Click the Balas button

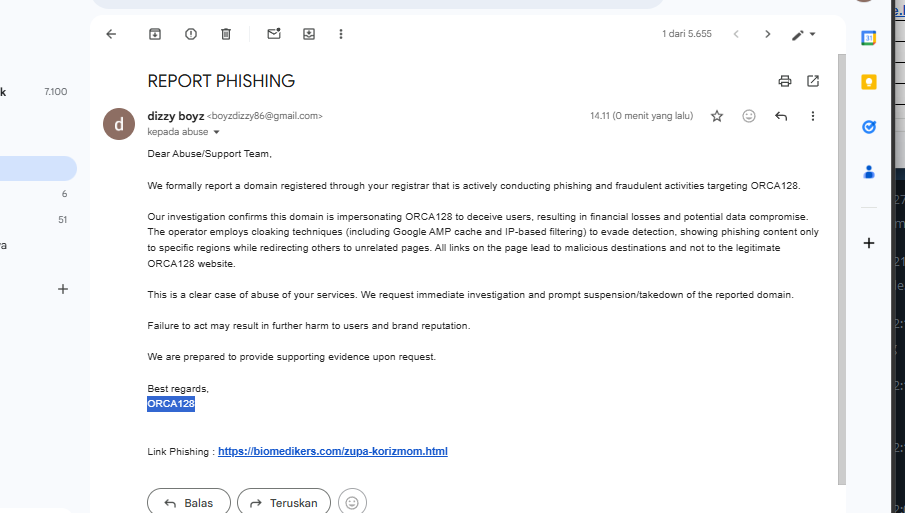189,502
